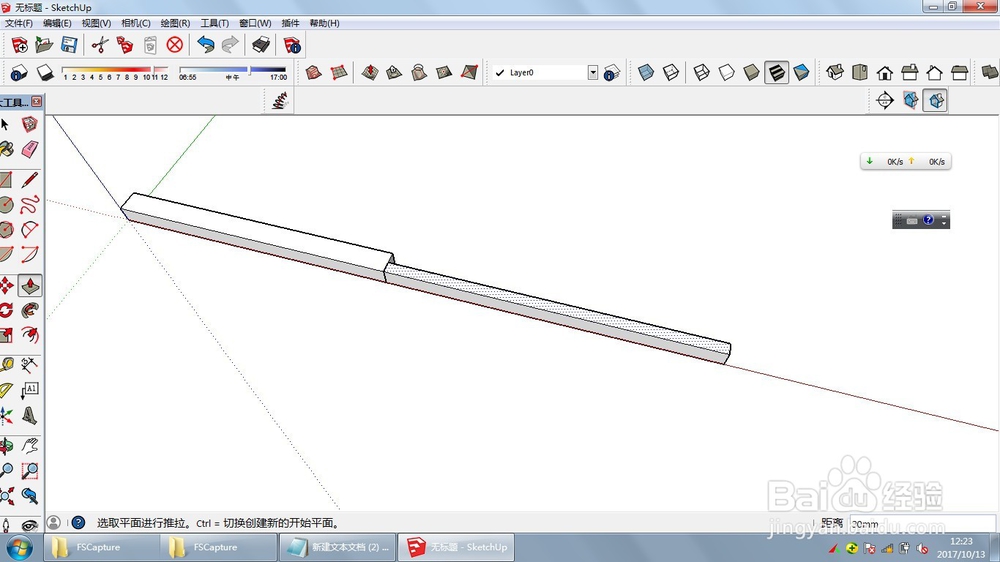The height and width of the screenshot is (562, 1000).
Task: Select the Dimension tool
Action: click(29, 366)
